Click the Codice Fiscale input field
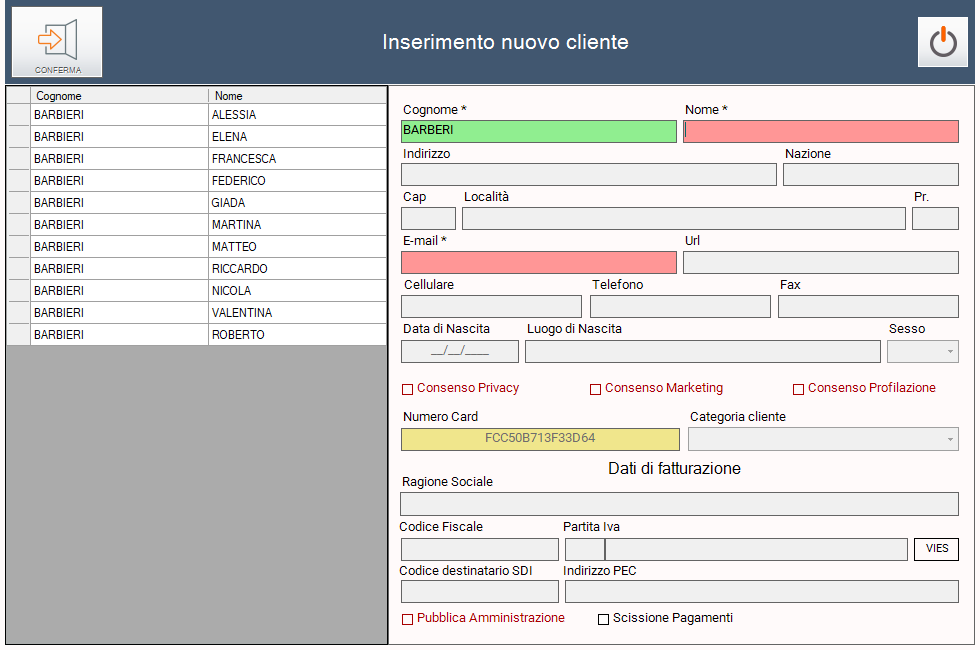Image resolution: width=980 pixels, height=650 pixels. coord(480,549)
